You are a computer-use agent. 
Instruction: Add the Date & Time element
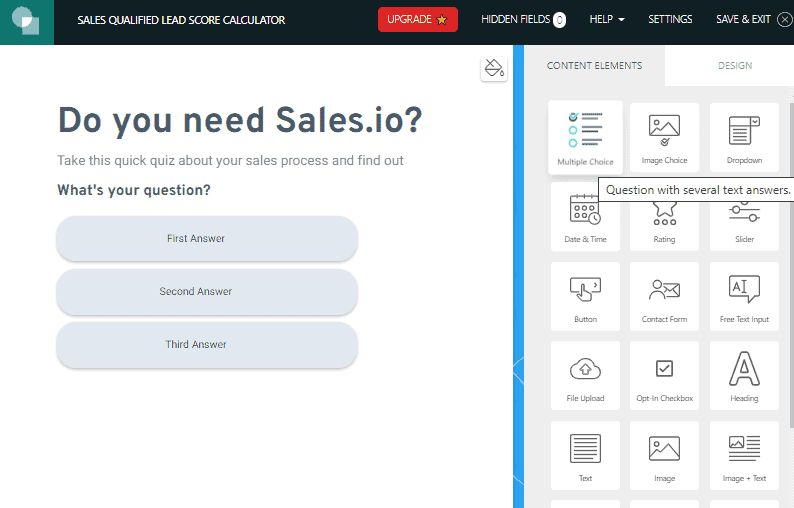click(x=585, y=217)
